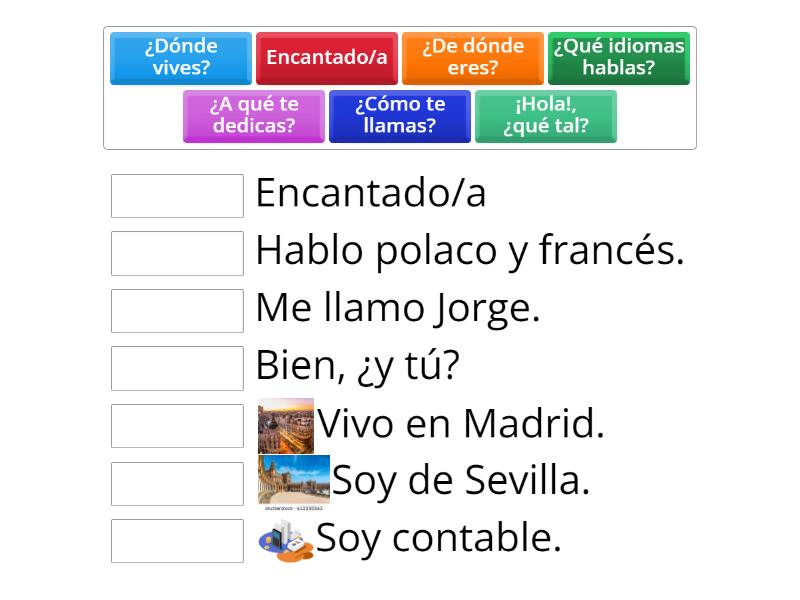Viewport: 800px width, 600px height.
Task: Pick the dark blue "¿Cómo te llamas?" tile
Action: (399, 116)
